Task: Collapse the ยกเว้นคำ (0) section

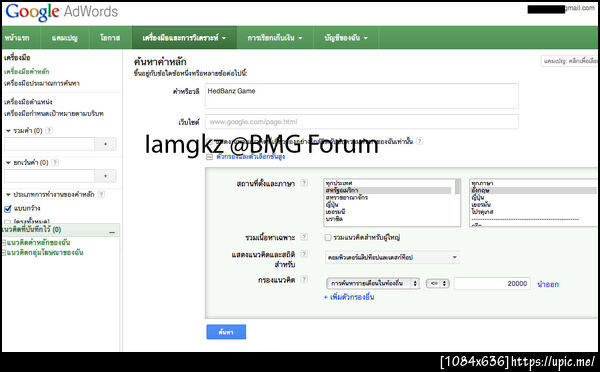Action: click(x=8, y=163)
